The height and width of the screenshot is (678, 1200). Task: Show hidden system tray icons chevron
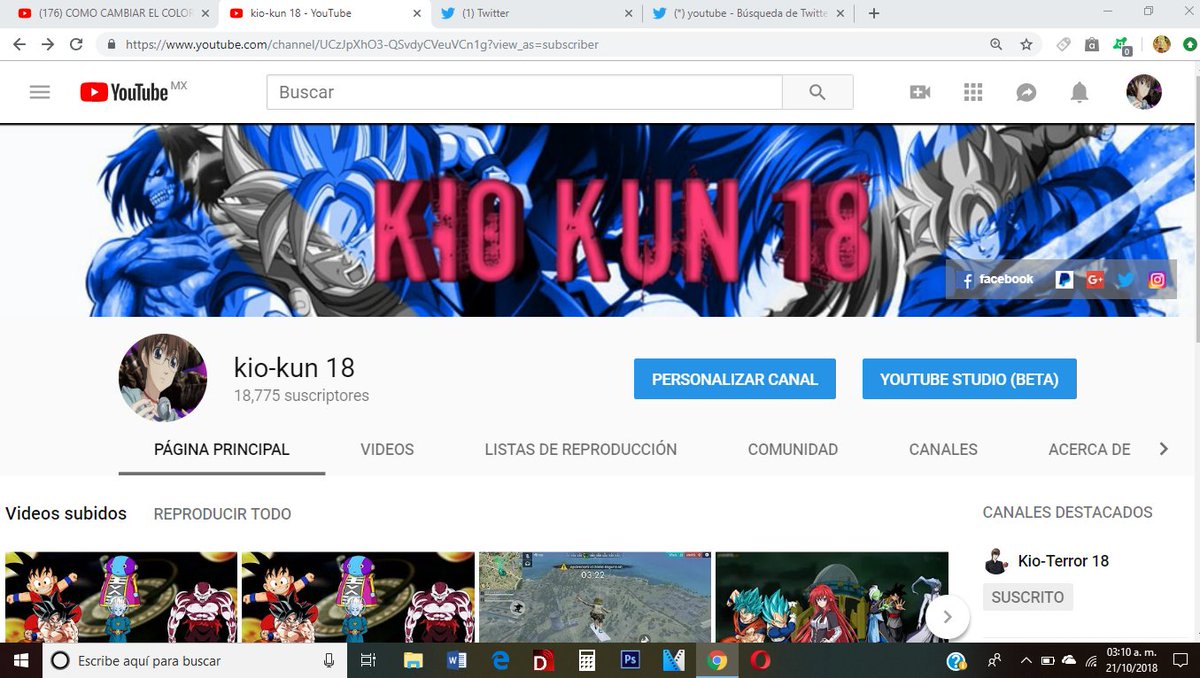pyautogui.click(x=1027, y=660)
